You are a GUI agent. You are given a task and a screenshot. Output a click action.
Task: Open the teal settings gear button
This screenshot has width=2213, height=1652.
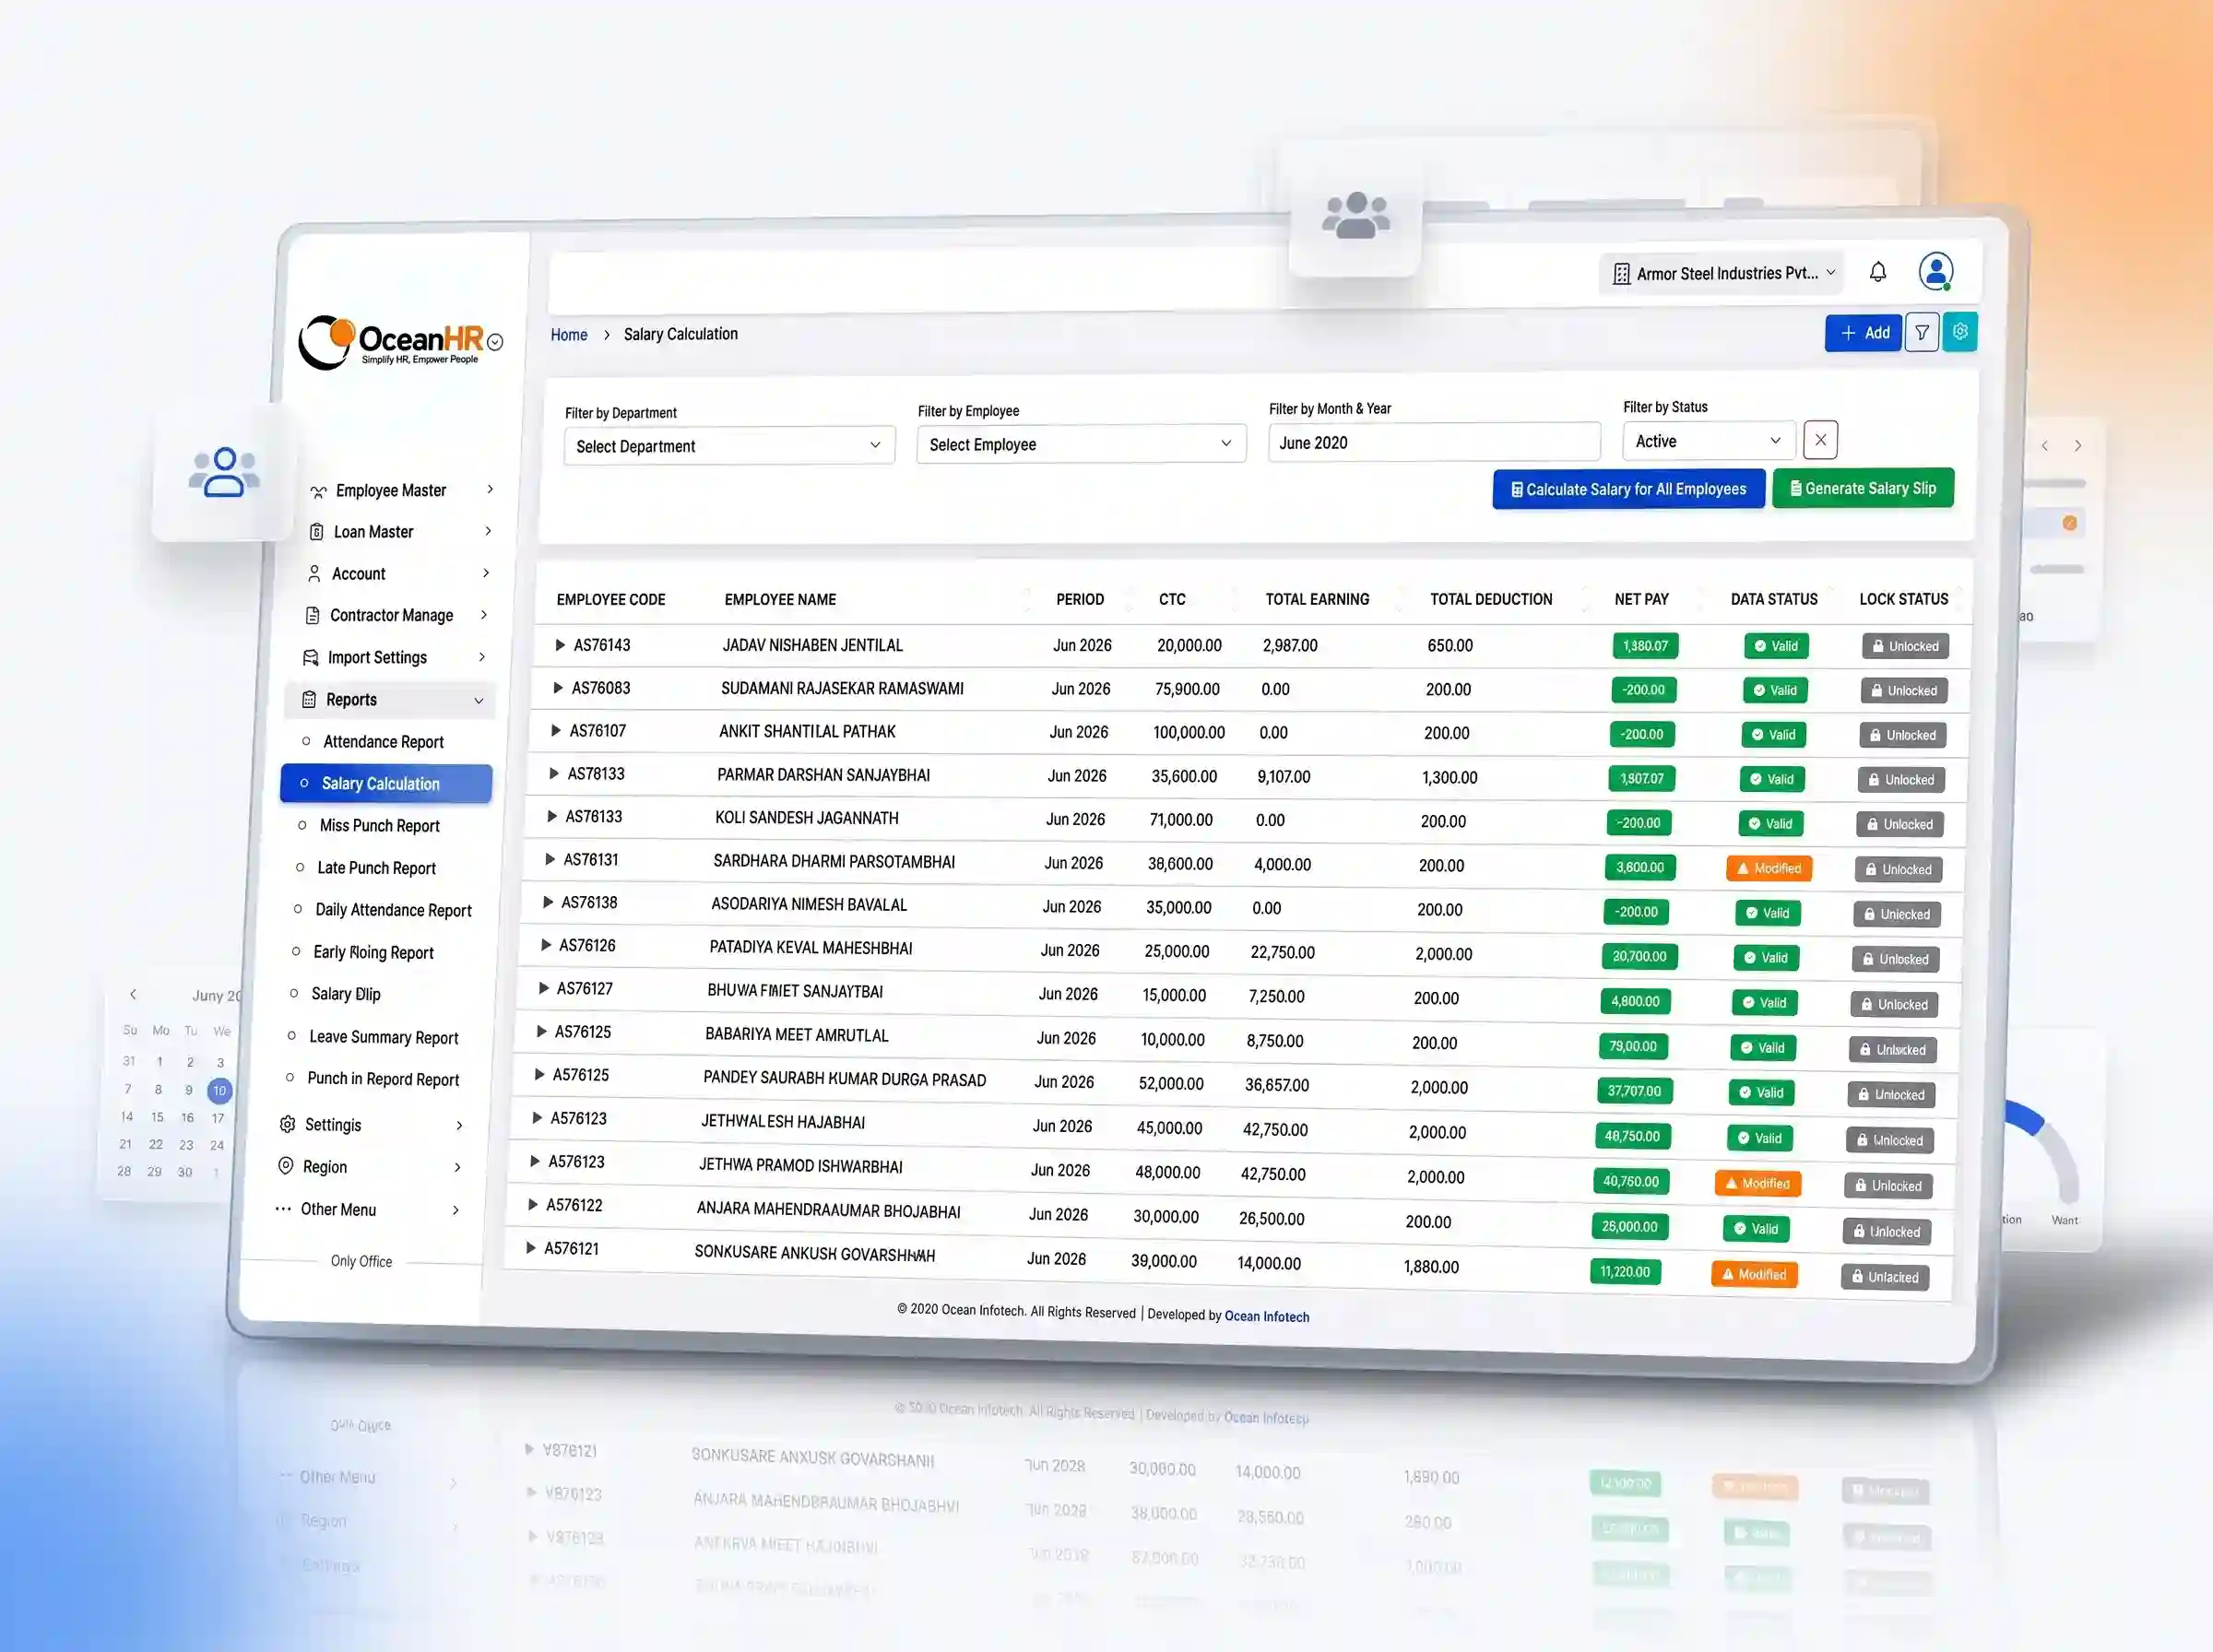tap(1960, 332)
